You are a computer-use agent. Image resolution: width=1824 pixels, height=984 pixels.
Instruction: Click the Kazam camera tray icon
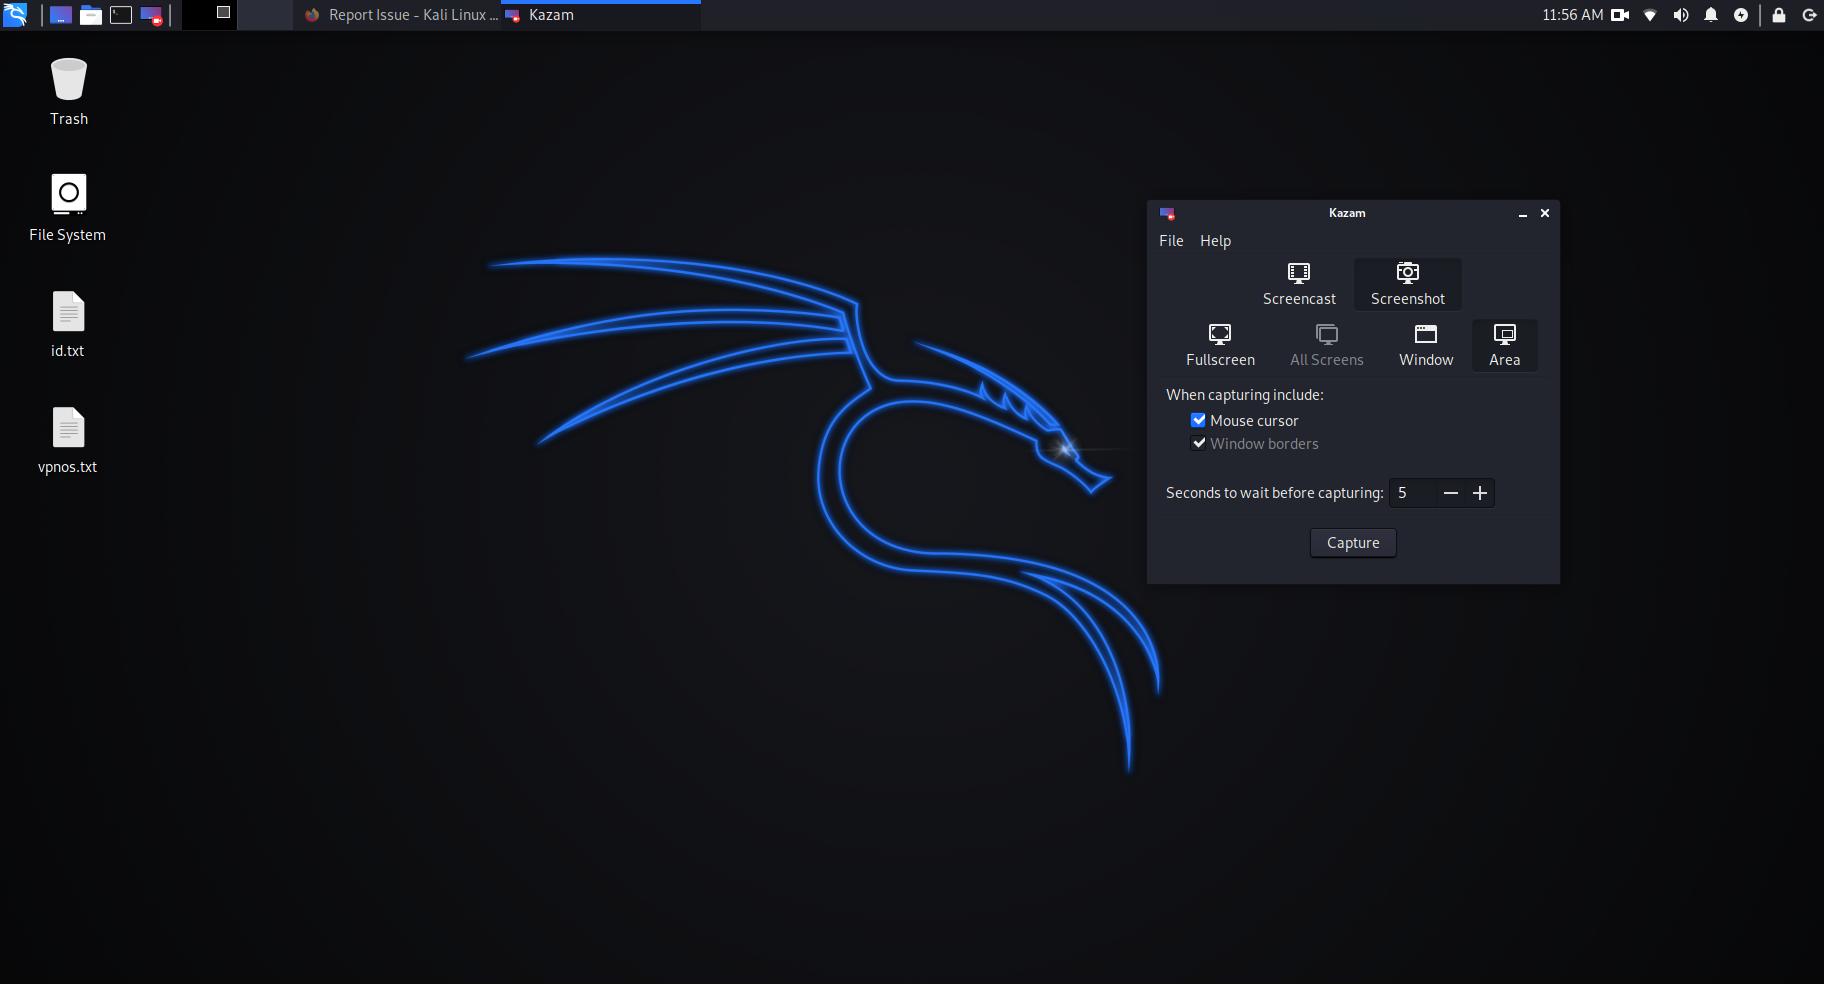(1620, 15)
